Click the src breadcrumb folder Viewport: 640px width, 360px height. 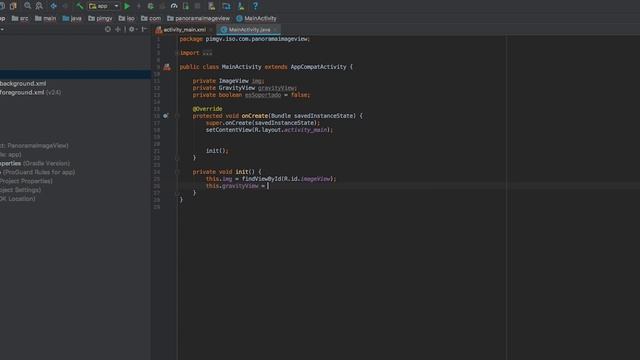coord(20,18)
